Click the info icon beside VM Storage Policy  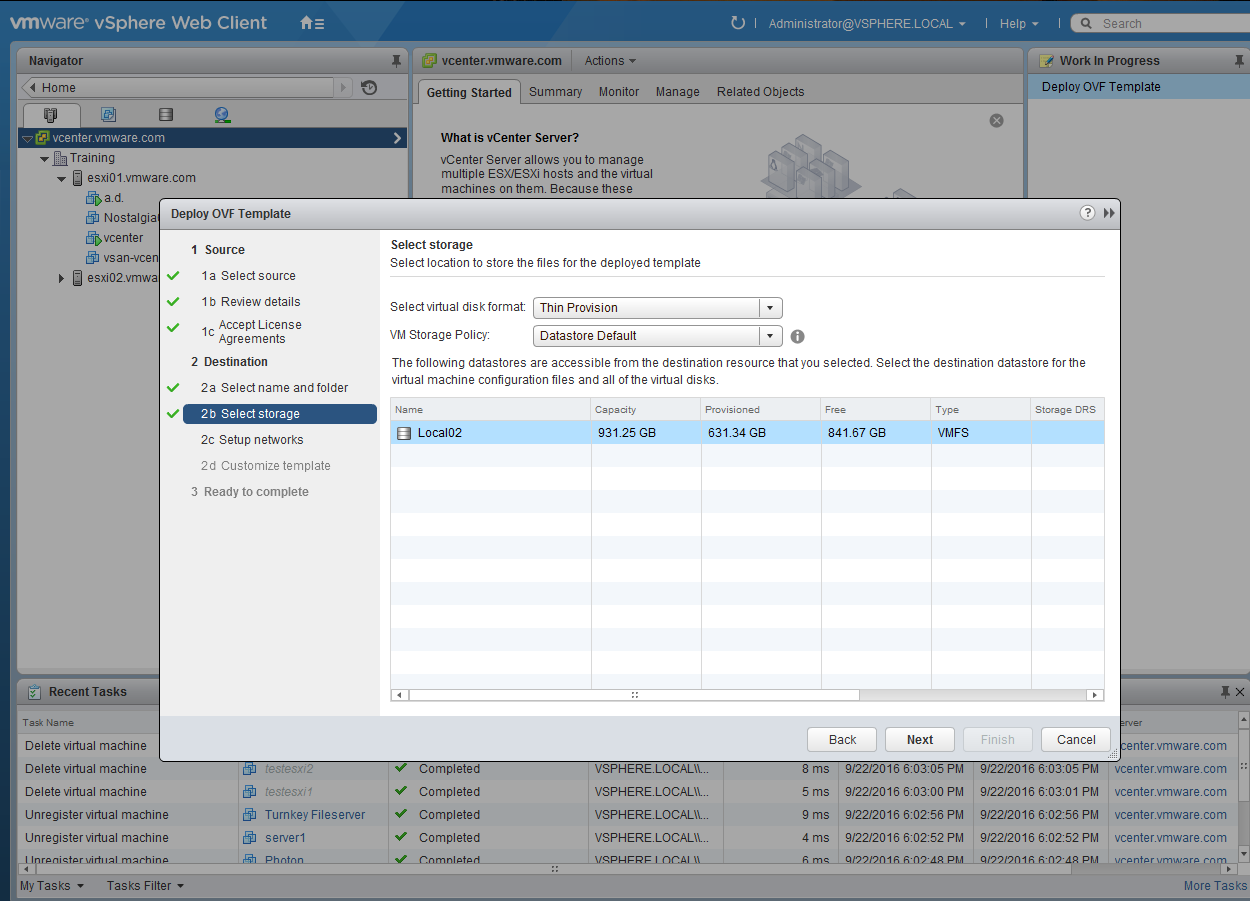[798, 336]
